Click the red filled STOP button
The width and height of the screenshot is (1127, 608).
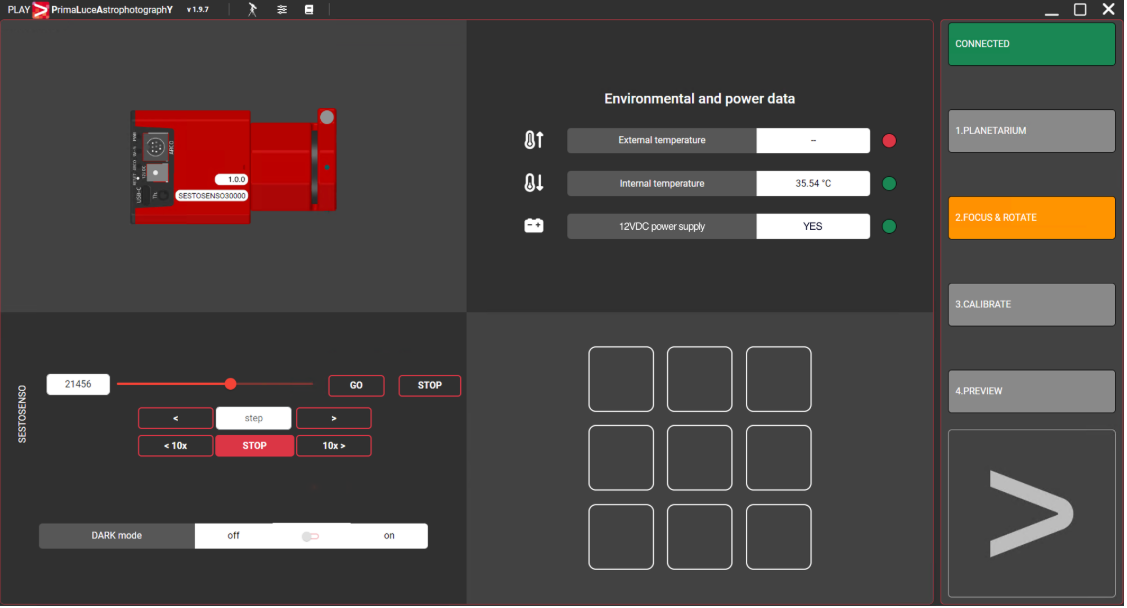254,446
